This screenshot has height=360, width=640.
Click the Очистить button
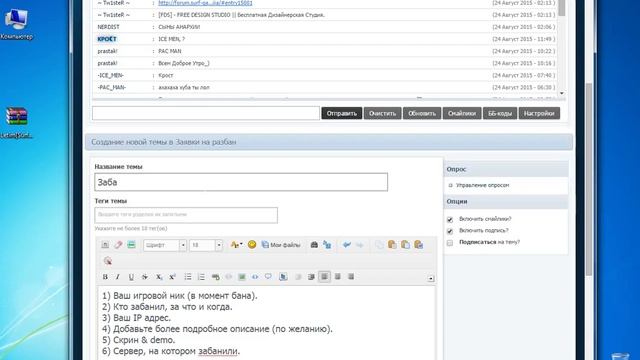pos(382,113)
